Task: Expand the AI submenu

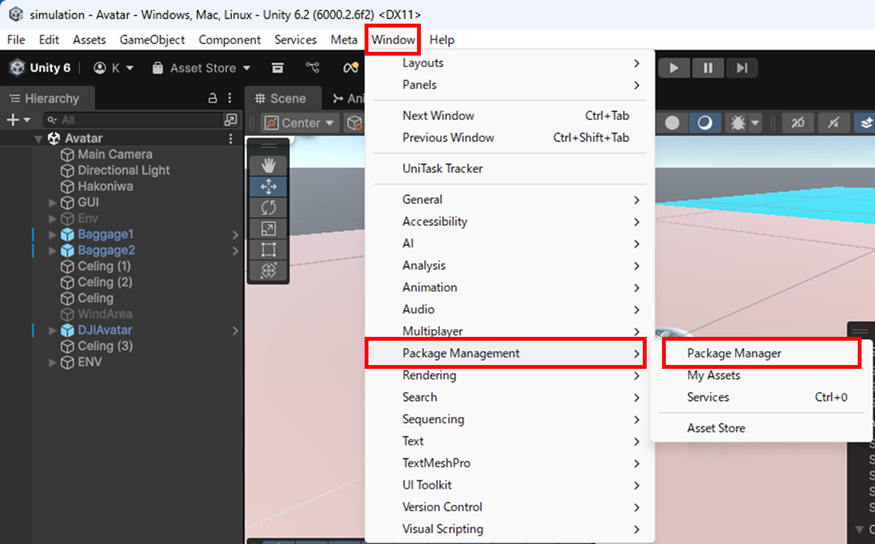Action: click(x=509, y=243)
